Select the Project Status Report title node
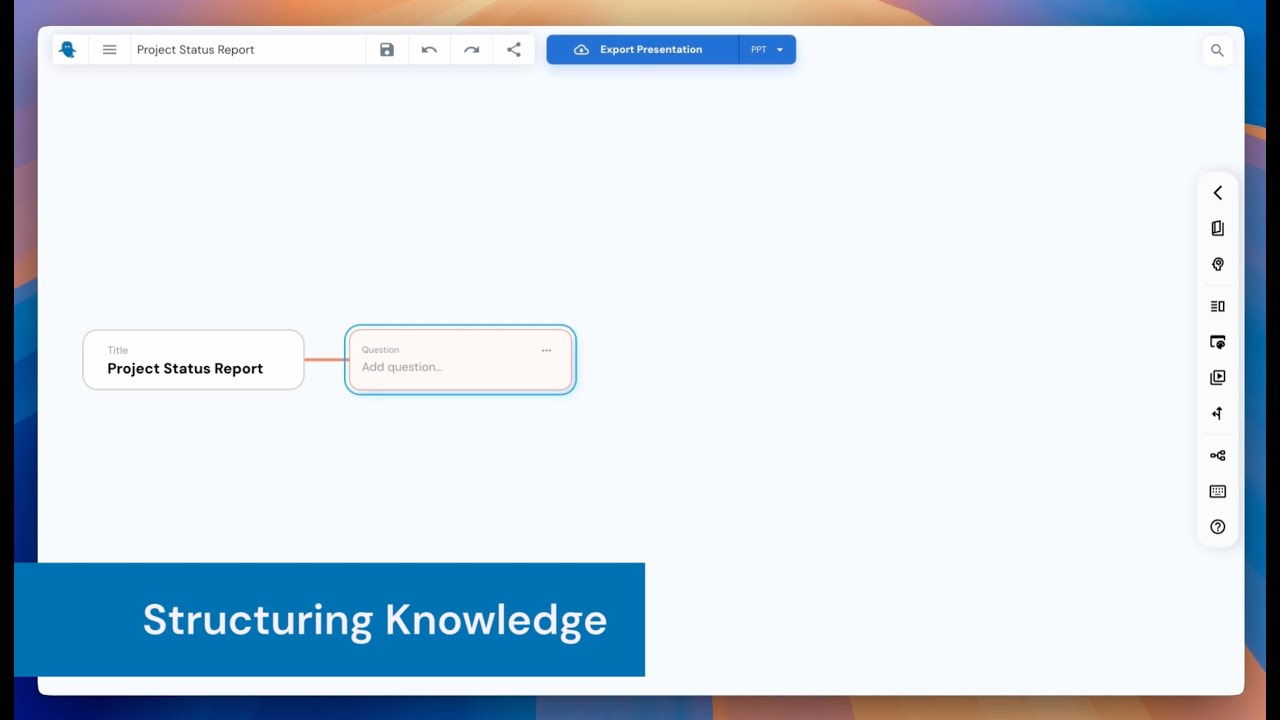 193,360
